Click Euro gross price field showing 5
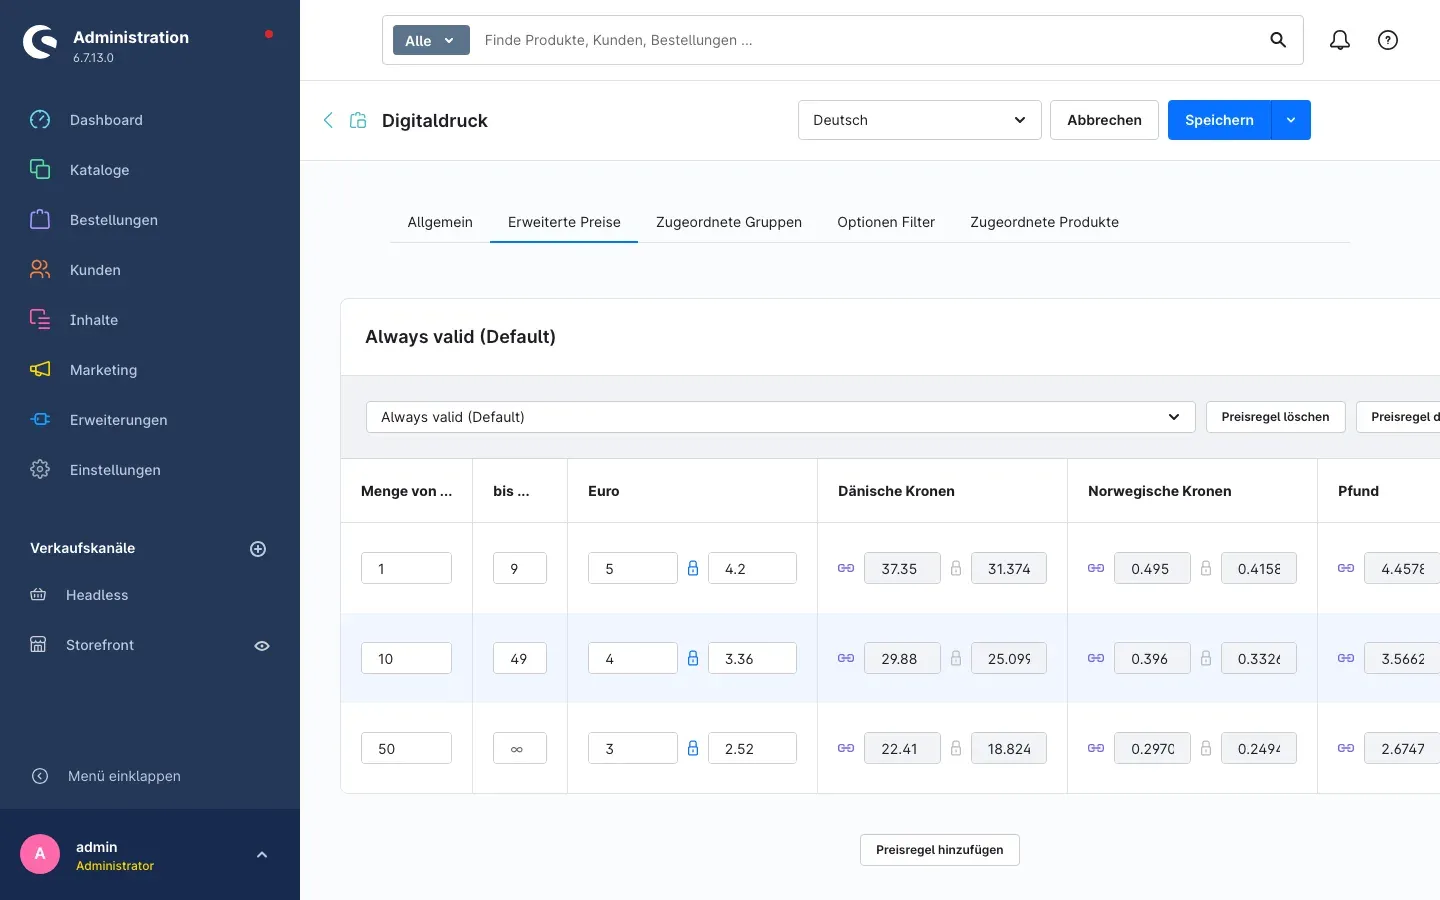Image resolution: width=1440 pixels, height=900 pixels. point(633,568)
